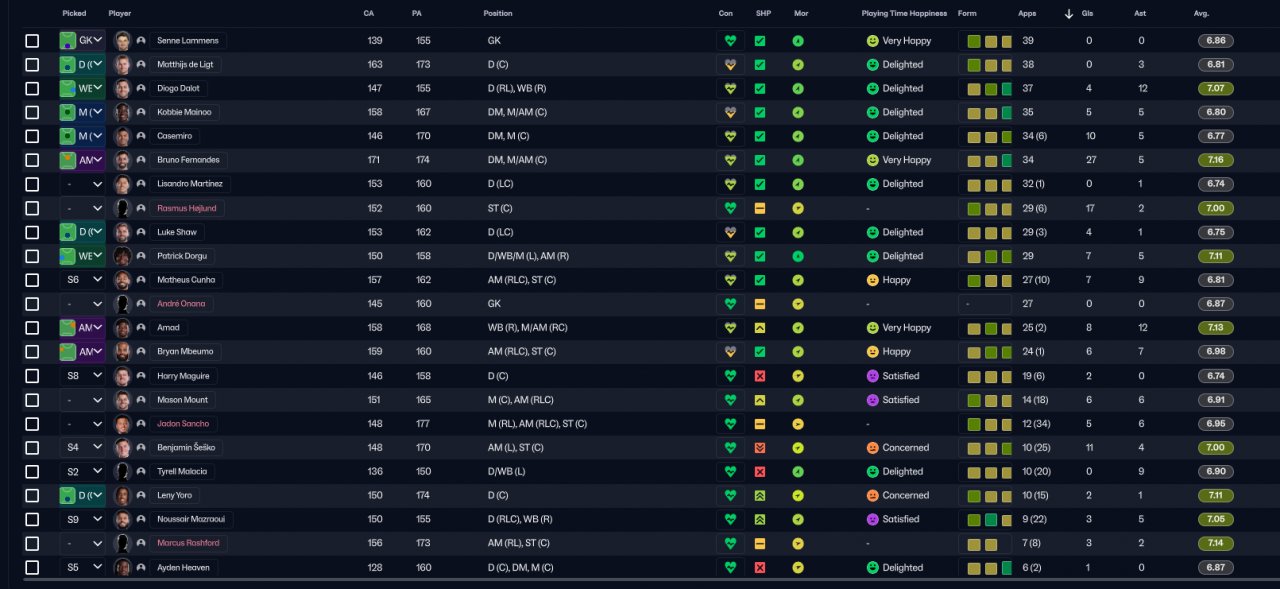Click Casemiro's match sharpness tick icon
Image resolution: width=1280 pixels, height=589 pixels.
coord(760,137)
